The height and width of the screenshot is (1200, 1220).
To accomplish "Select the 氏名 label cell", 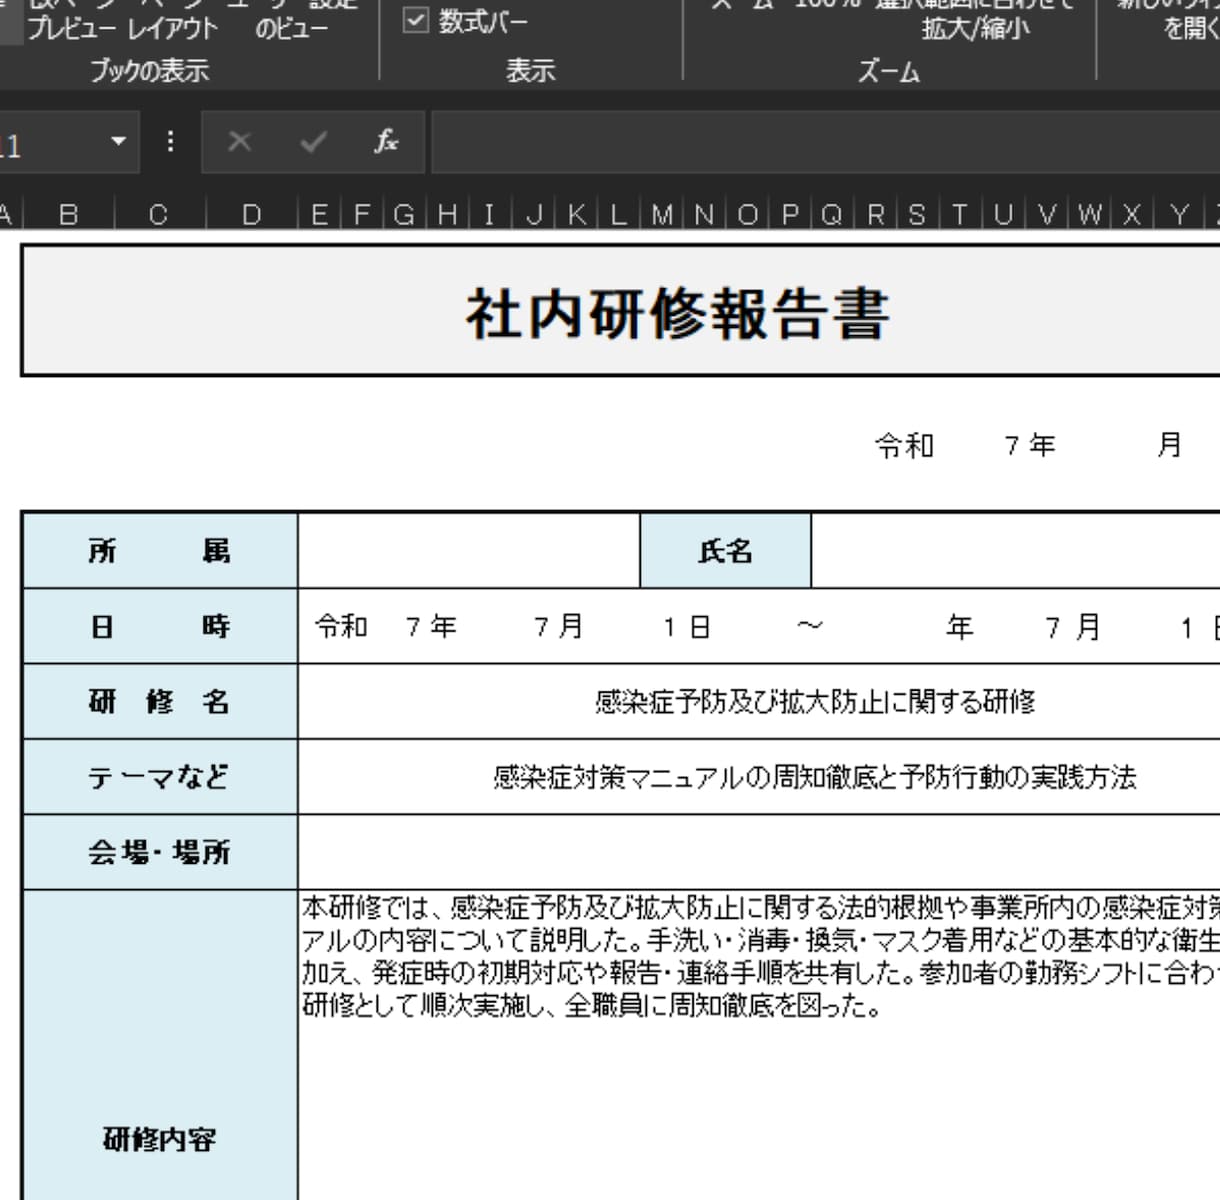I will (x=726, y=551).
